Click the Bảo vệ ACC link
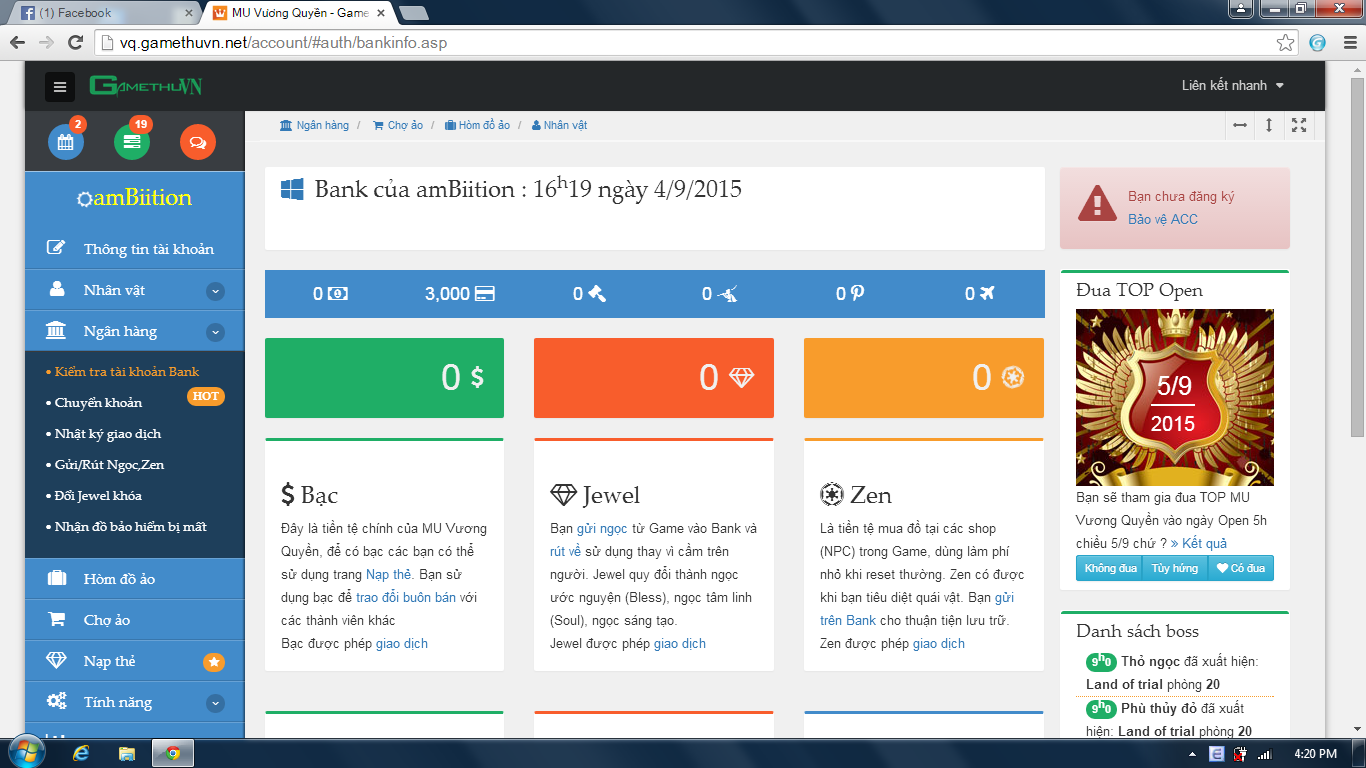This screenshot has height=768, width=1366. pos(1162,219)
